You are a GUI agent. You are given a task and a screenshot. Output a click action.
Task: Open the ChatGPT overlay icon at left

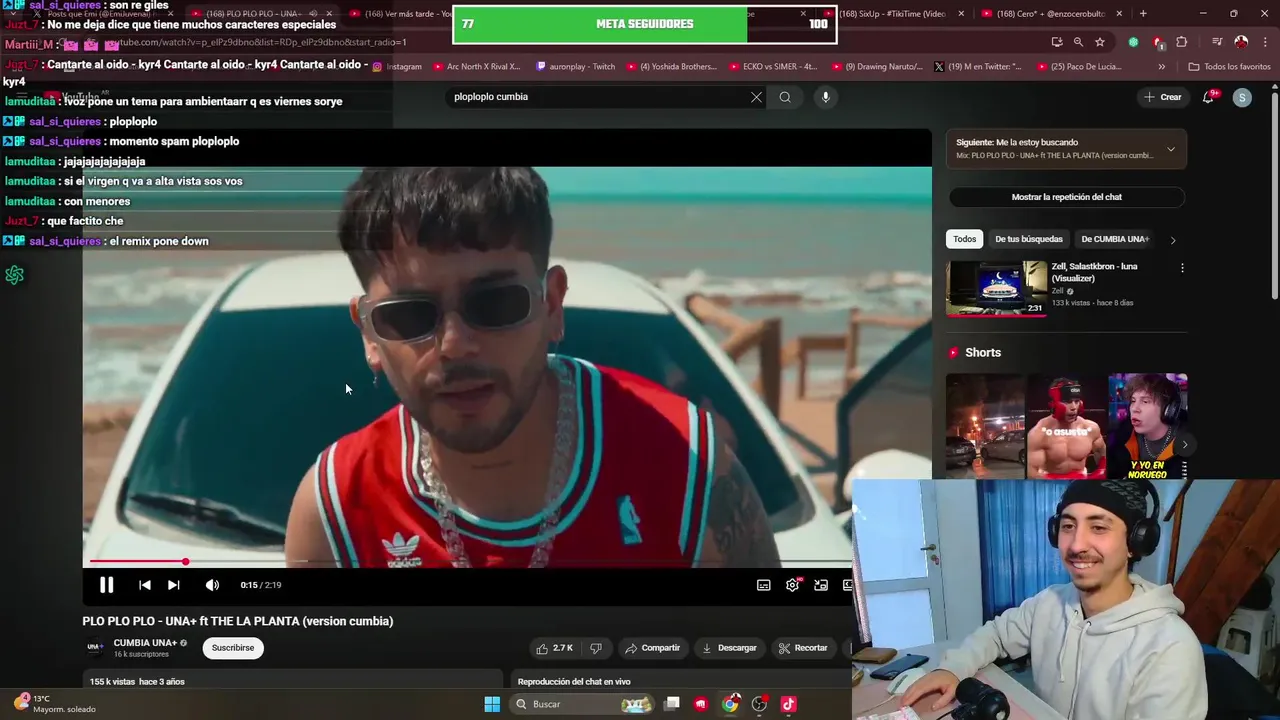pos(14,275)
